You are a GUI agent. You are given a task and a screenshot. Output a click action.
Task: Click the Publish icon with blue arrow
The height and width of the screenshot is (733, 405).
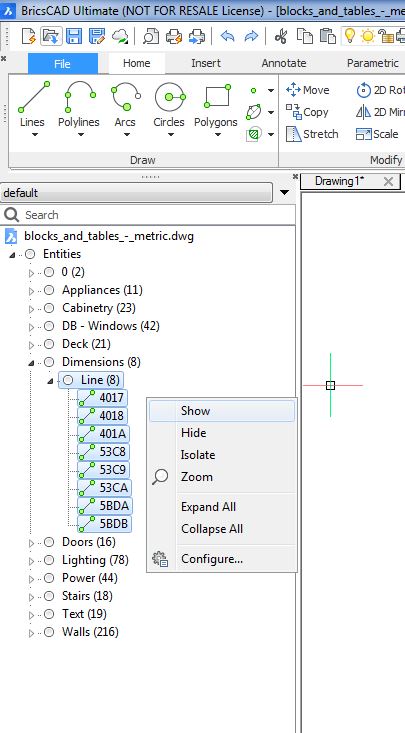click(197, 36)
